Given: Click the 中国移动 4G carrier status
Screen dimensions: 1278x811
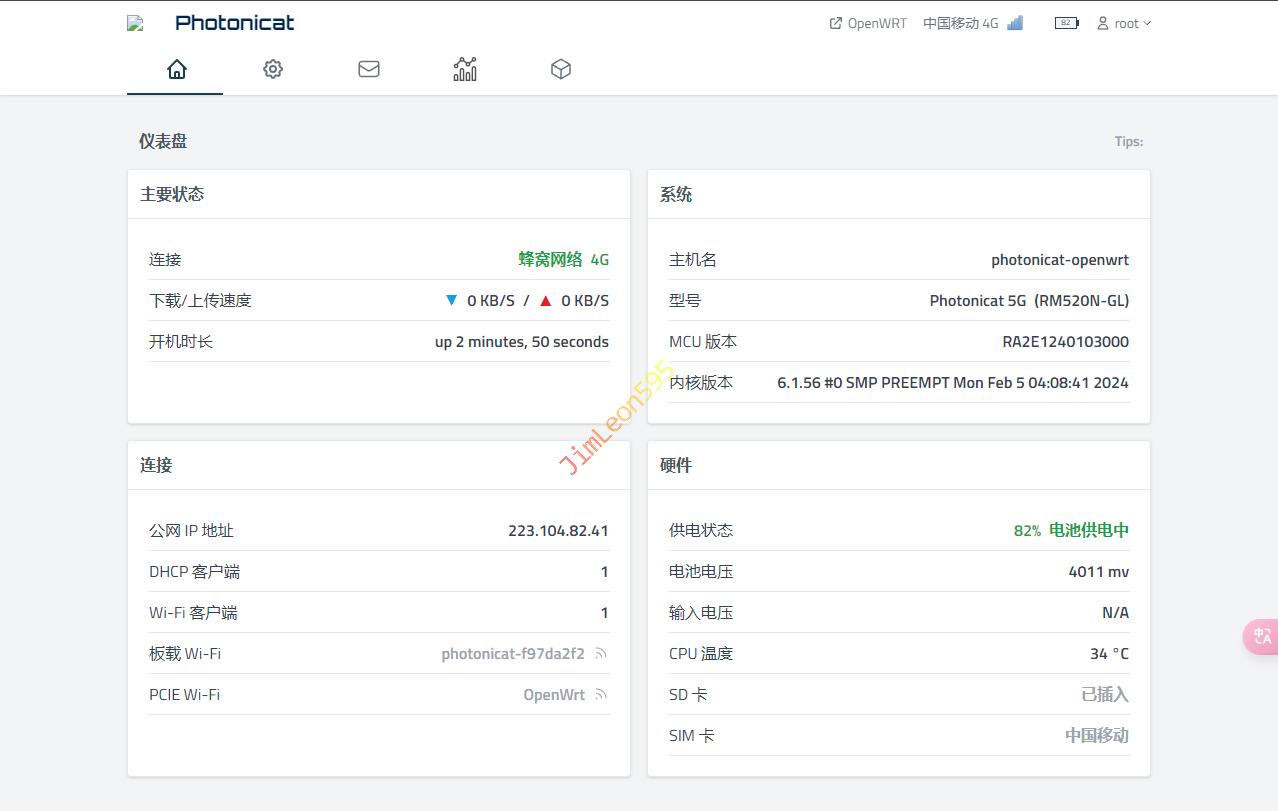Looking at the screenshot, I should click(960, 23).
